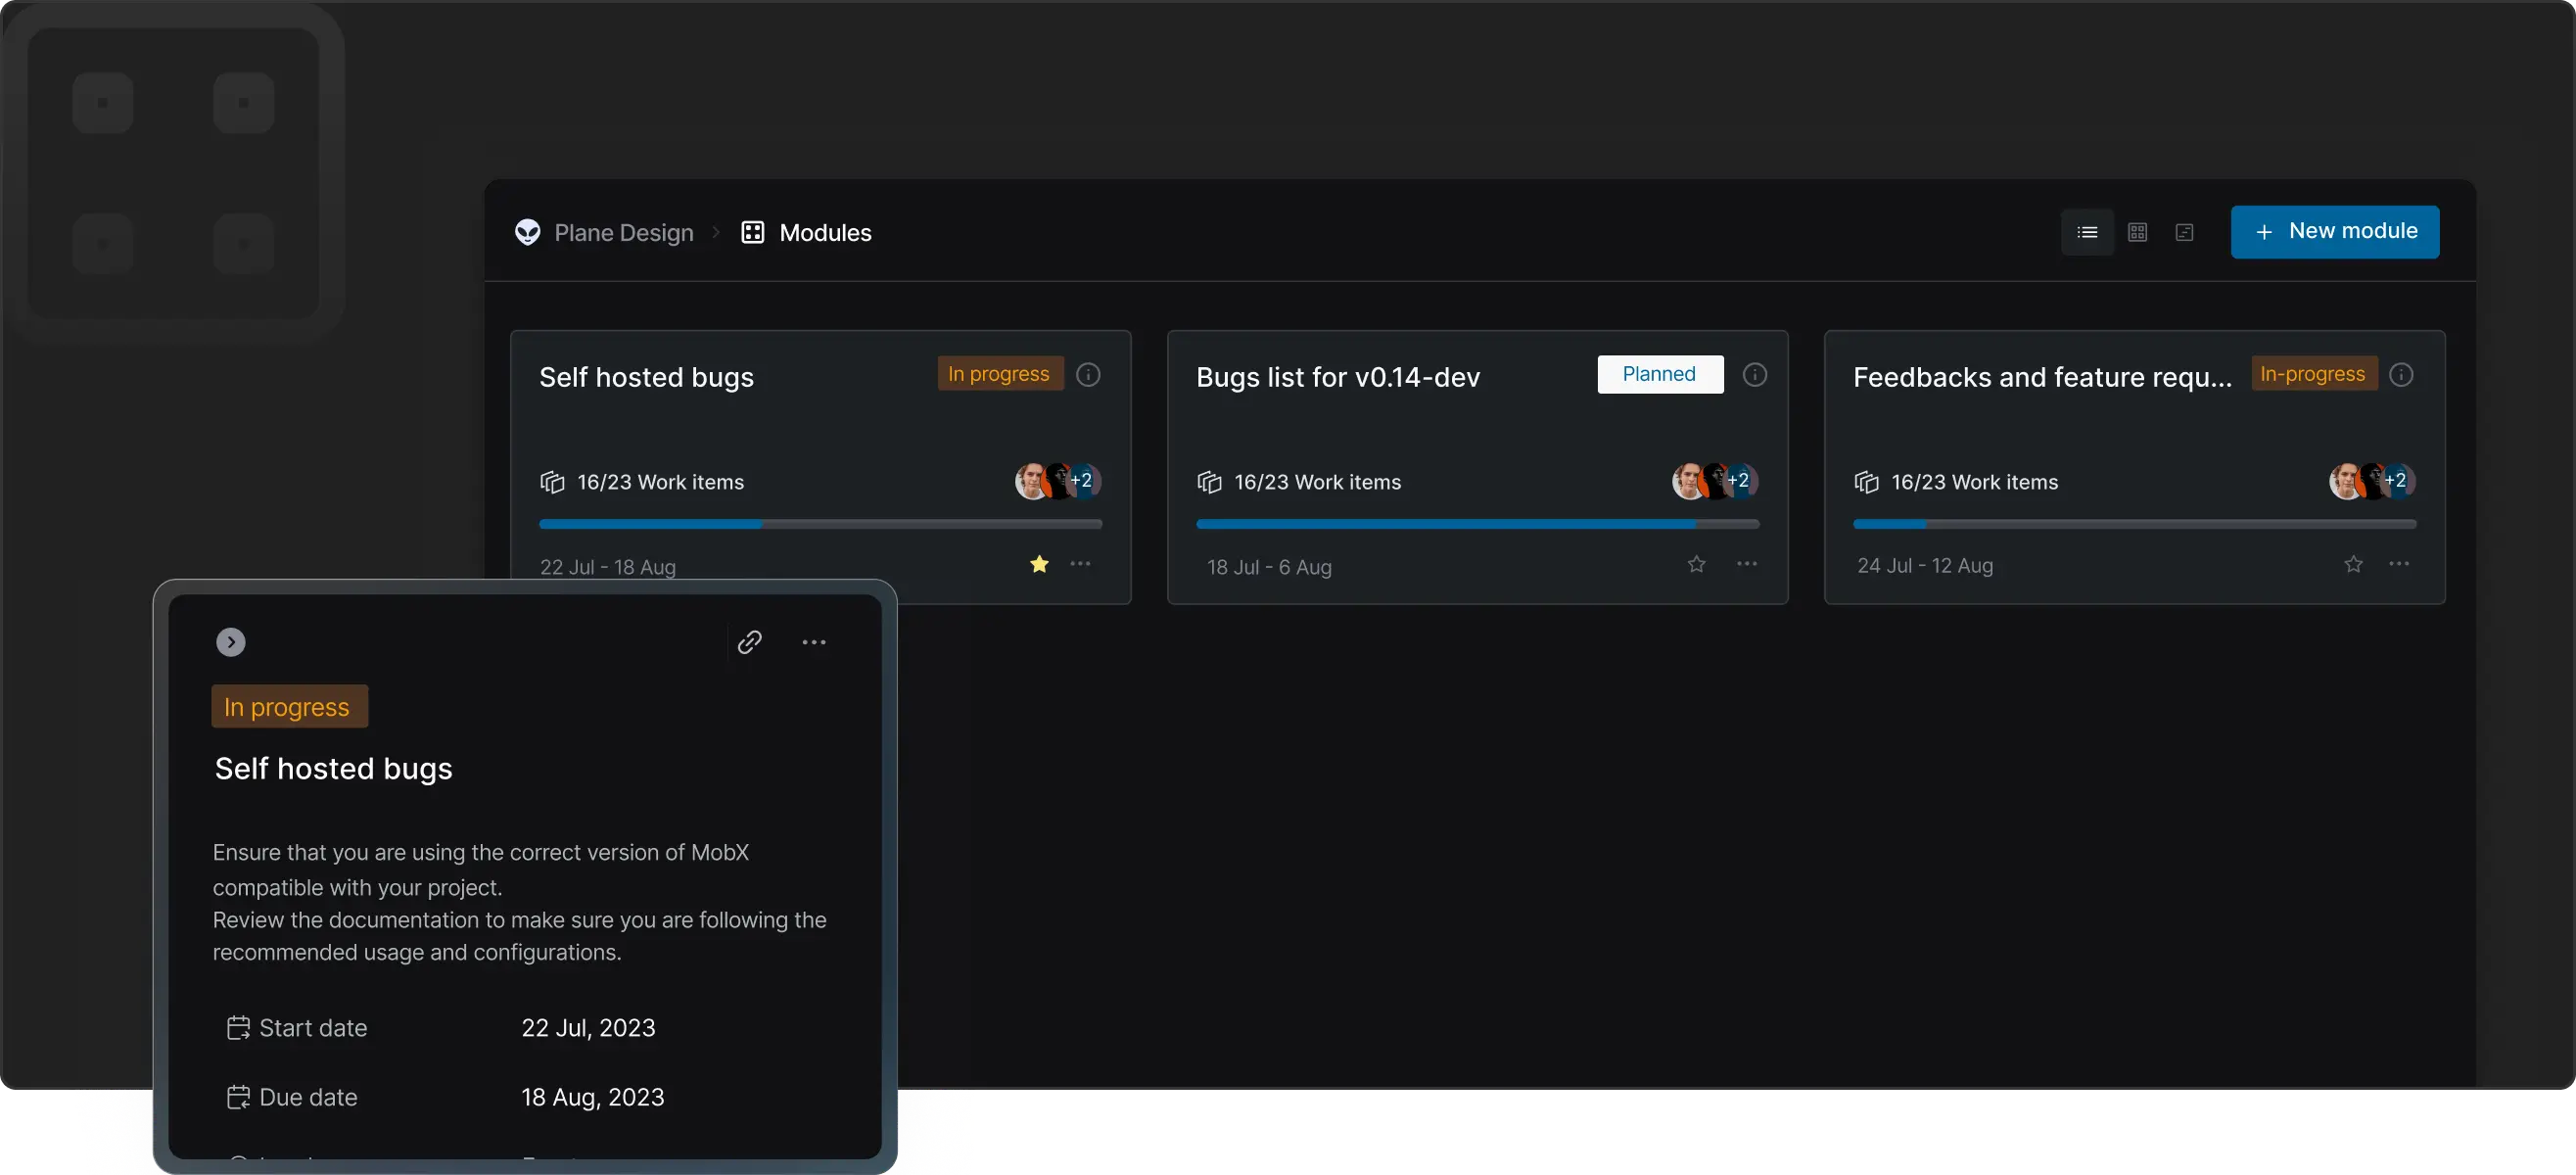Open more options on Bugs list v0.14-dev card

click(1746, 564)
